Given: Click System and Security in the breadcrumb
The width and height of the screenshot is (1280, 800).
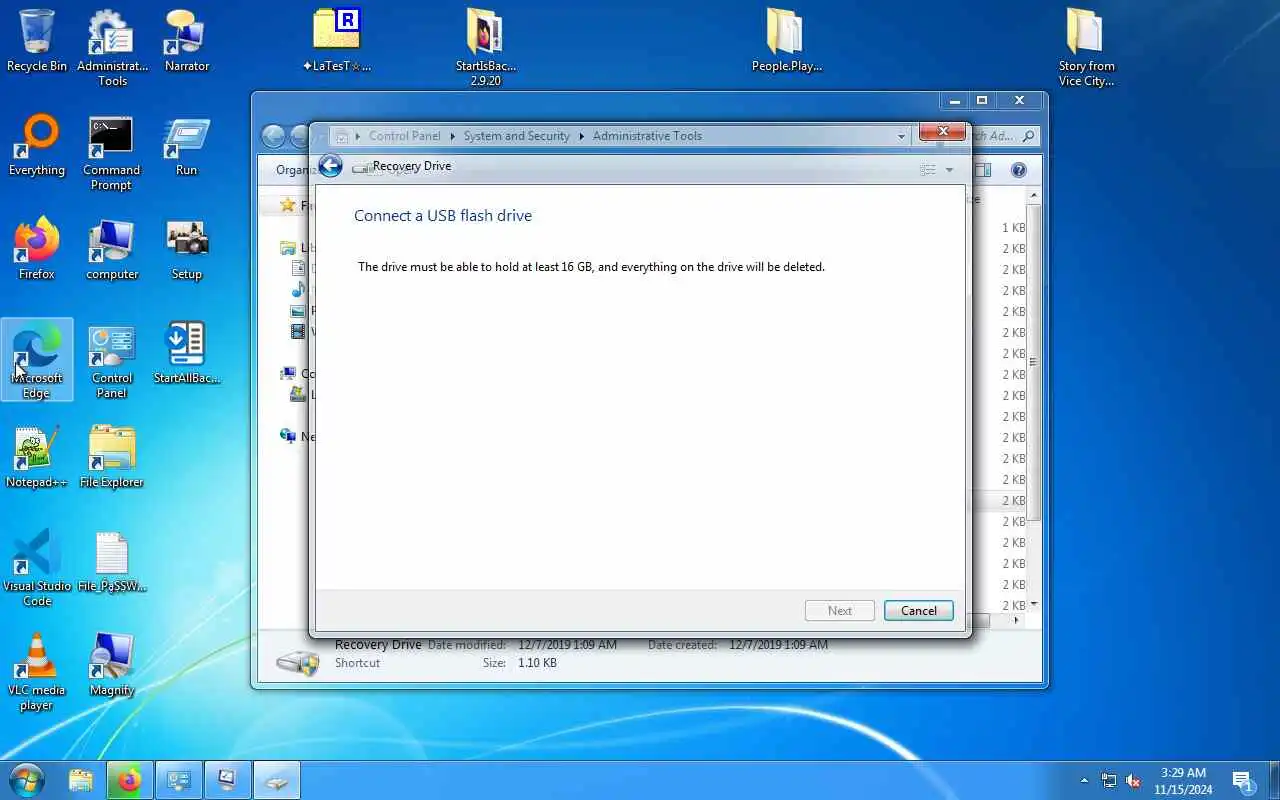Looking at the screenshot, I should pyautogui.click(x=516, y=136).
